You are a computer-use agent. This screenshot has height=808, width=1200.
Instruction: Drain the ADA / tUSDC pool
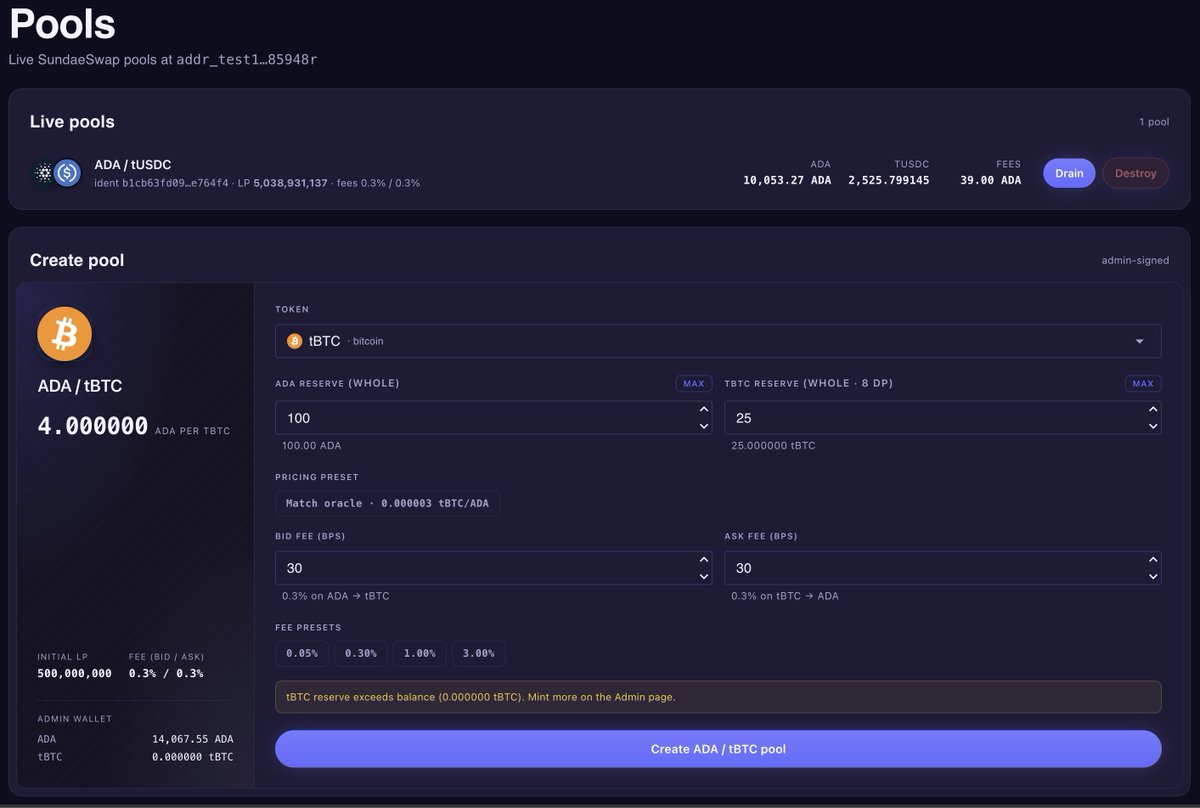coord(1069,173)
